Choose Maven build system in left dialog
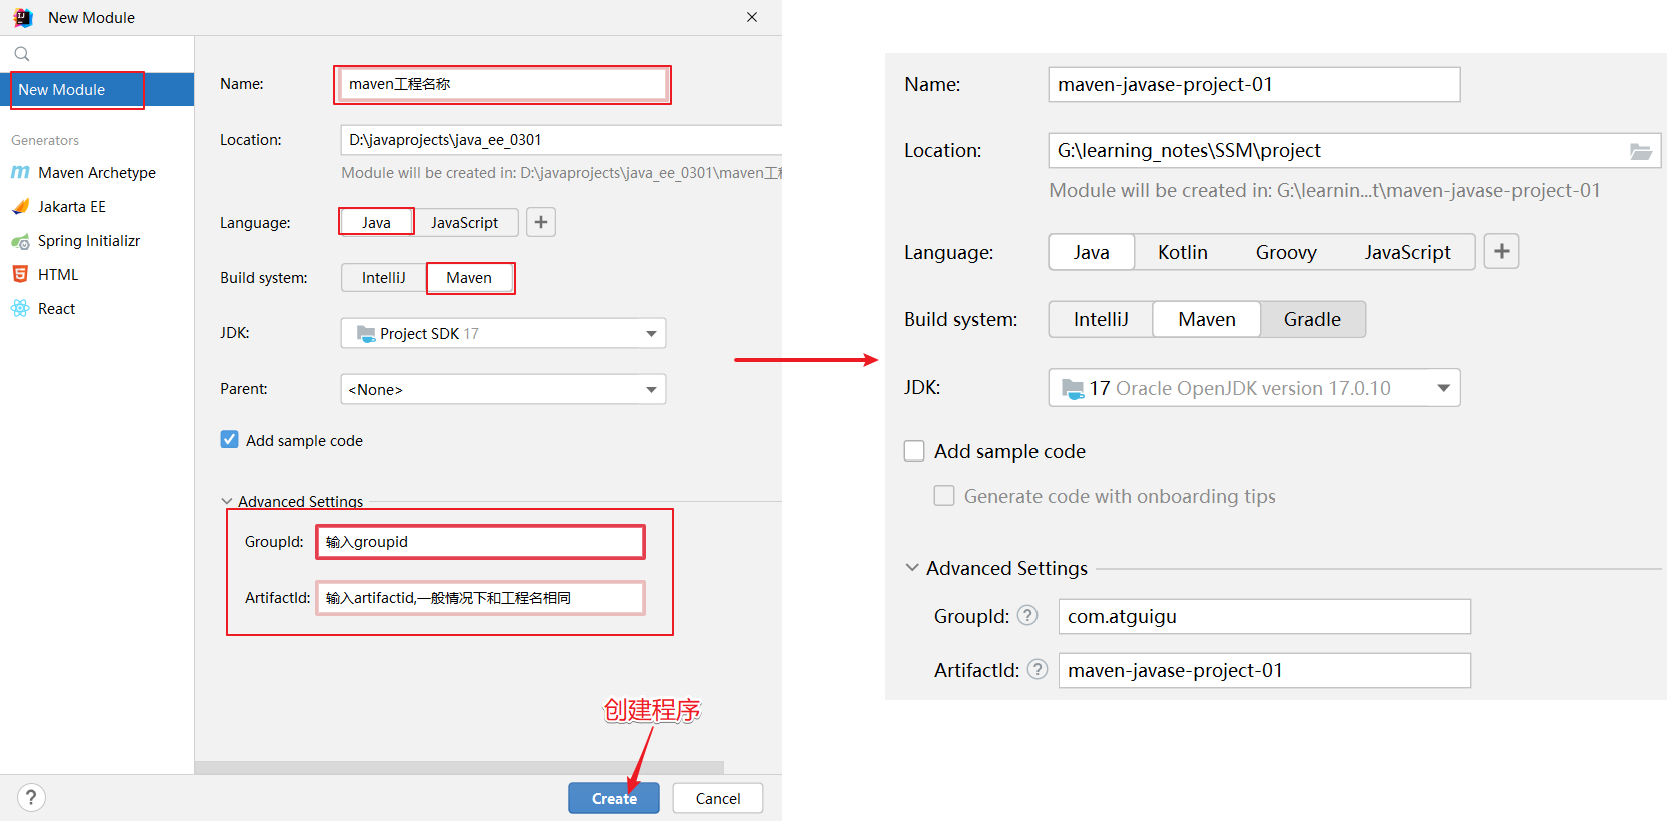The width and height of the screenshot is (1667, 821). click(x=469, y=278)
